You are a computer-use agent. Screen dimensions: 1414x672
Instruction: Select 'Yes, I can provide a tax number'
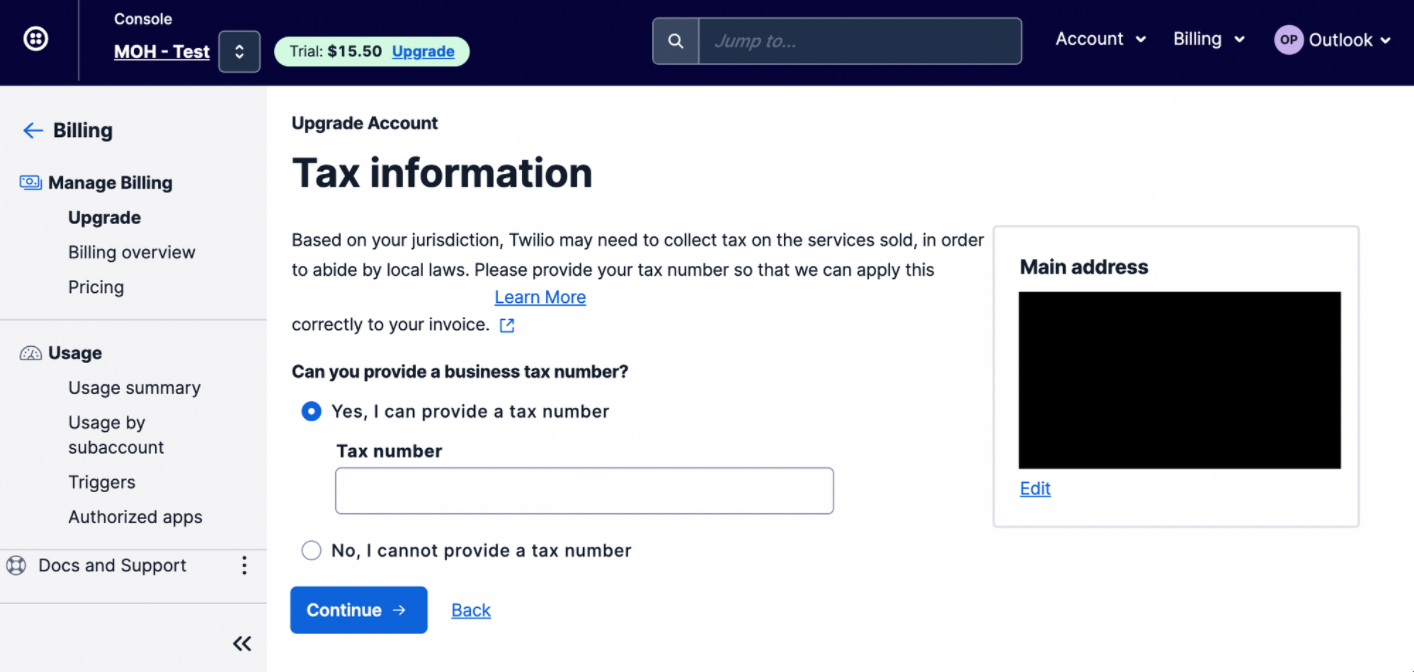pos(312,411)
